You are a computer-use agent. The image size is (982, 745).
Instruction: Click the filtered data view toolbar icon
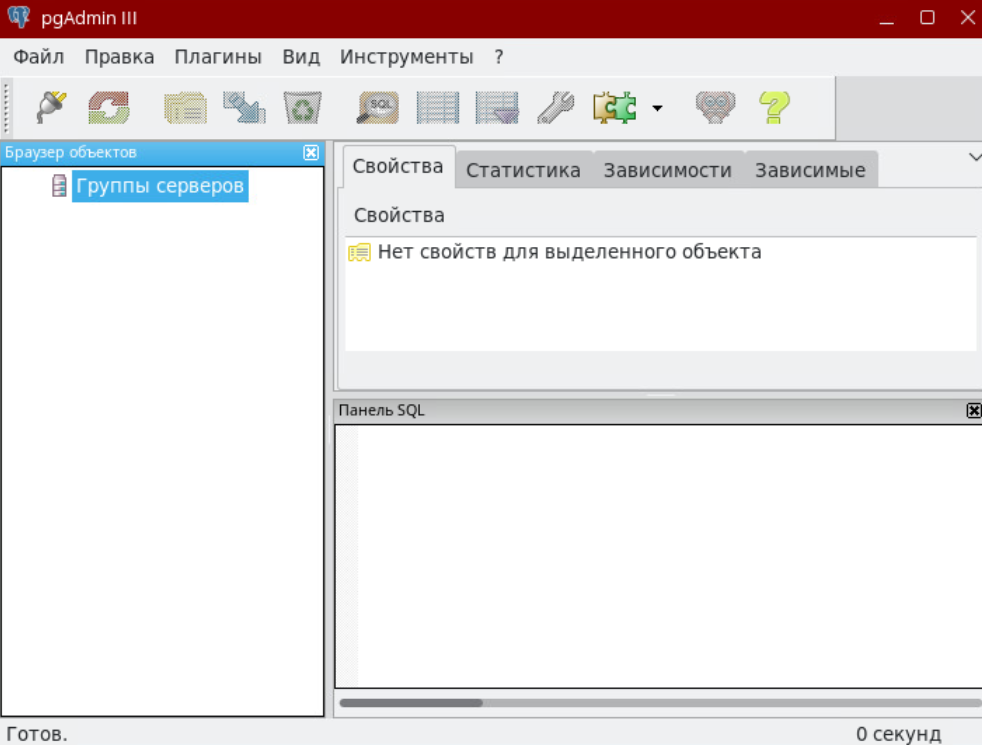tap(497, 107)
